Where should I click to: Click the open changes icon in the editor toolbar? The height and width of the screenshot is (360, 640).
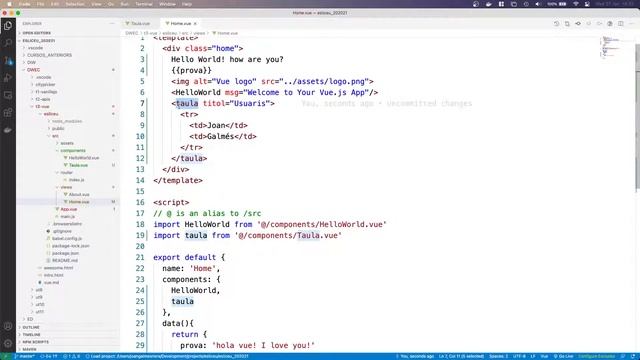[x=567, y=24]
